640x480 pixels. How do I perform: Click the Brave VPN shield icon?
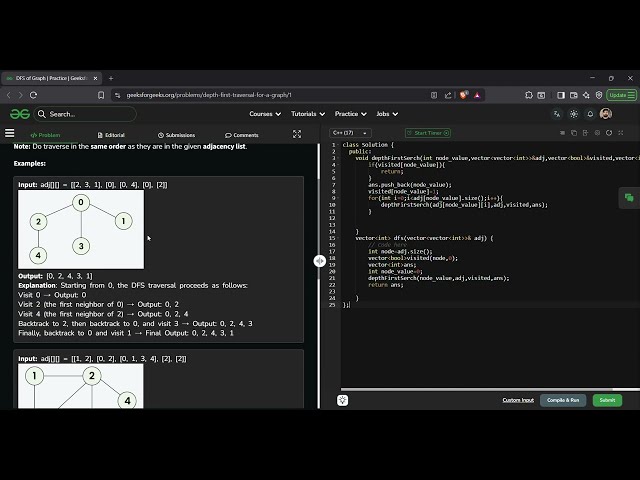click(x=599, y=95)
